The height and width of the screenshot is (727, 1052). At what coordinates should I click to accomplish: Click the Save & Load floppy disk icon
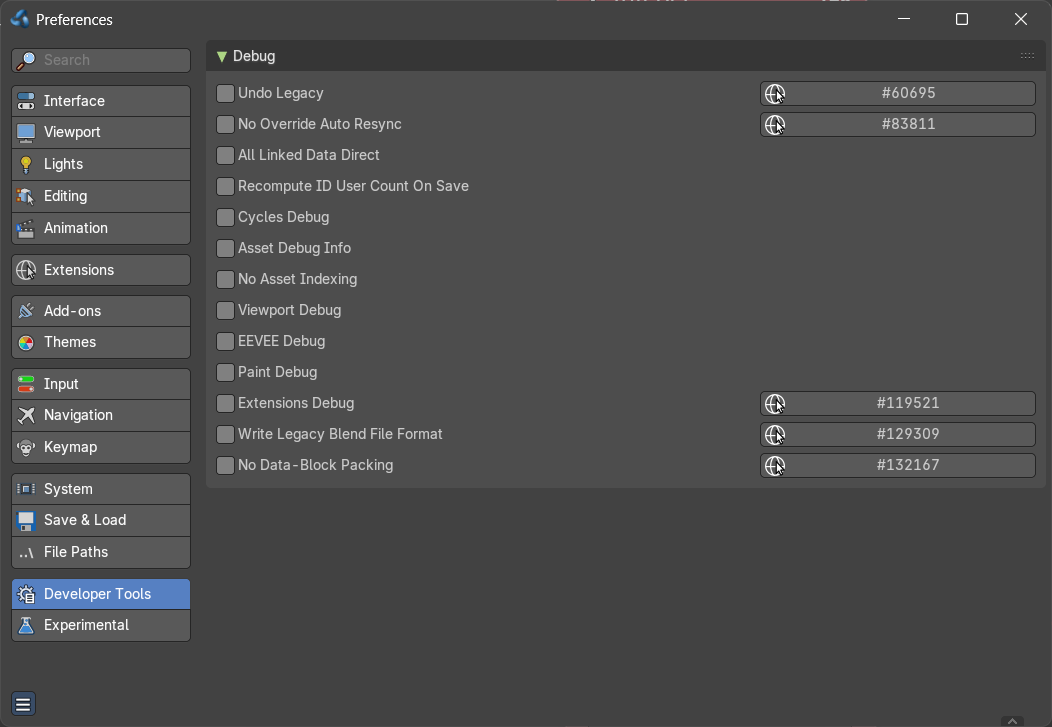click(26, 521)
